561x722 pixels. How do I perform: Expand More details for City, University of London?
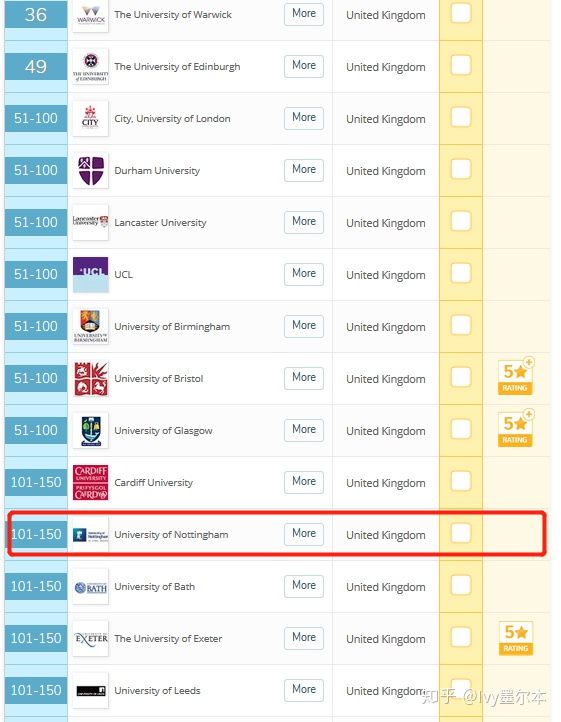point(304,118)
